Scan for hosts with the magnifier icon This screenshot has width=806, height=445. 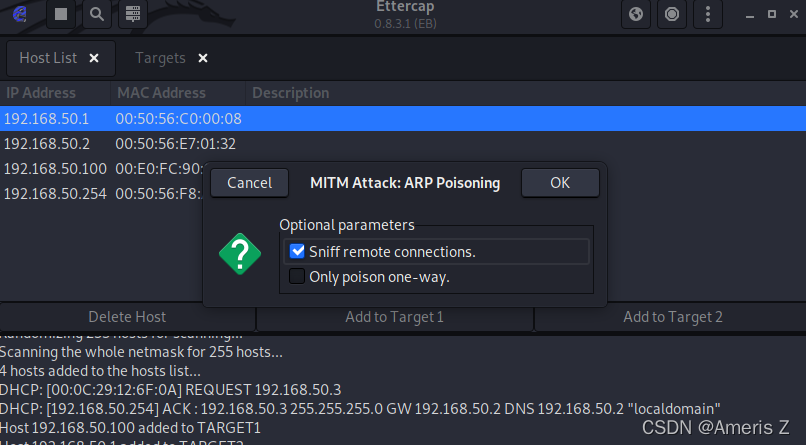tap(97, 14)
